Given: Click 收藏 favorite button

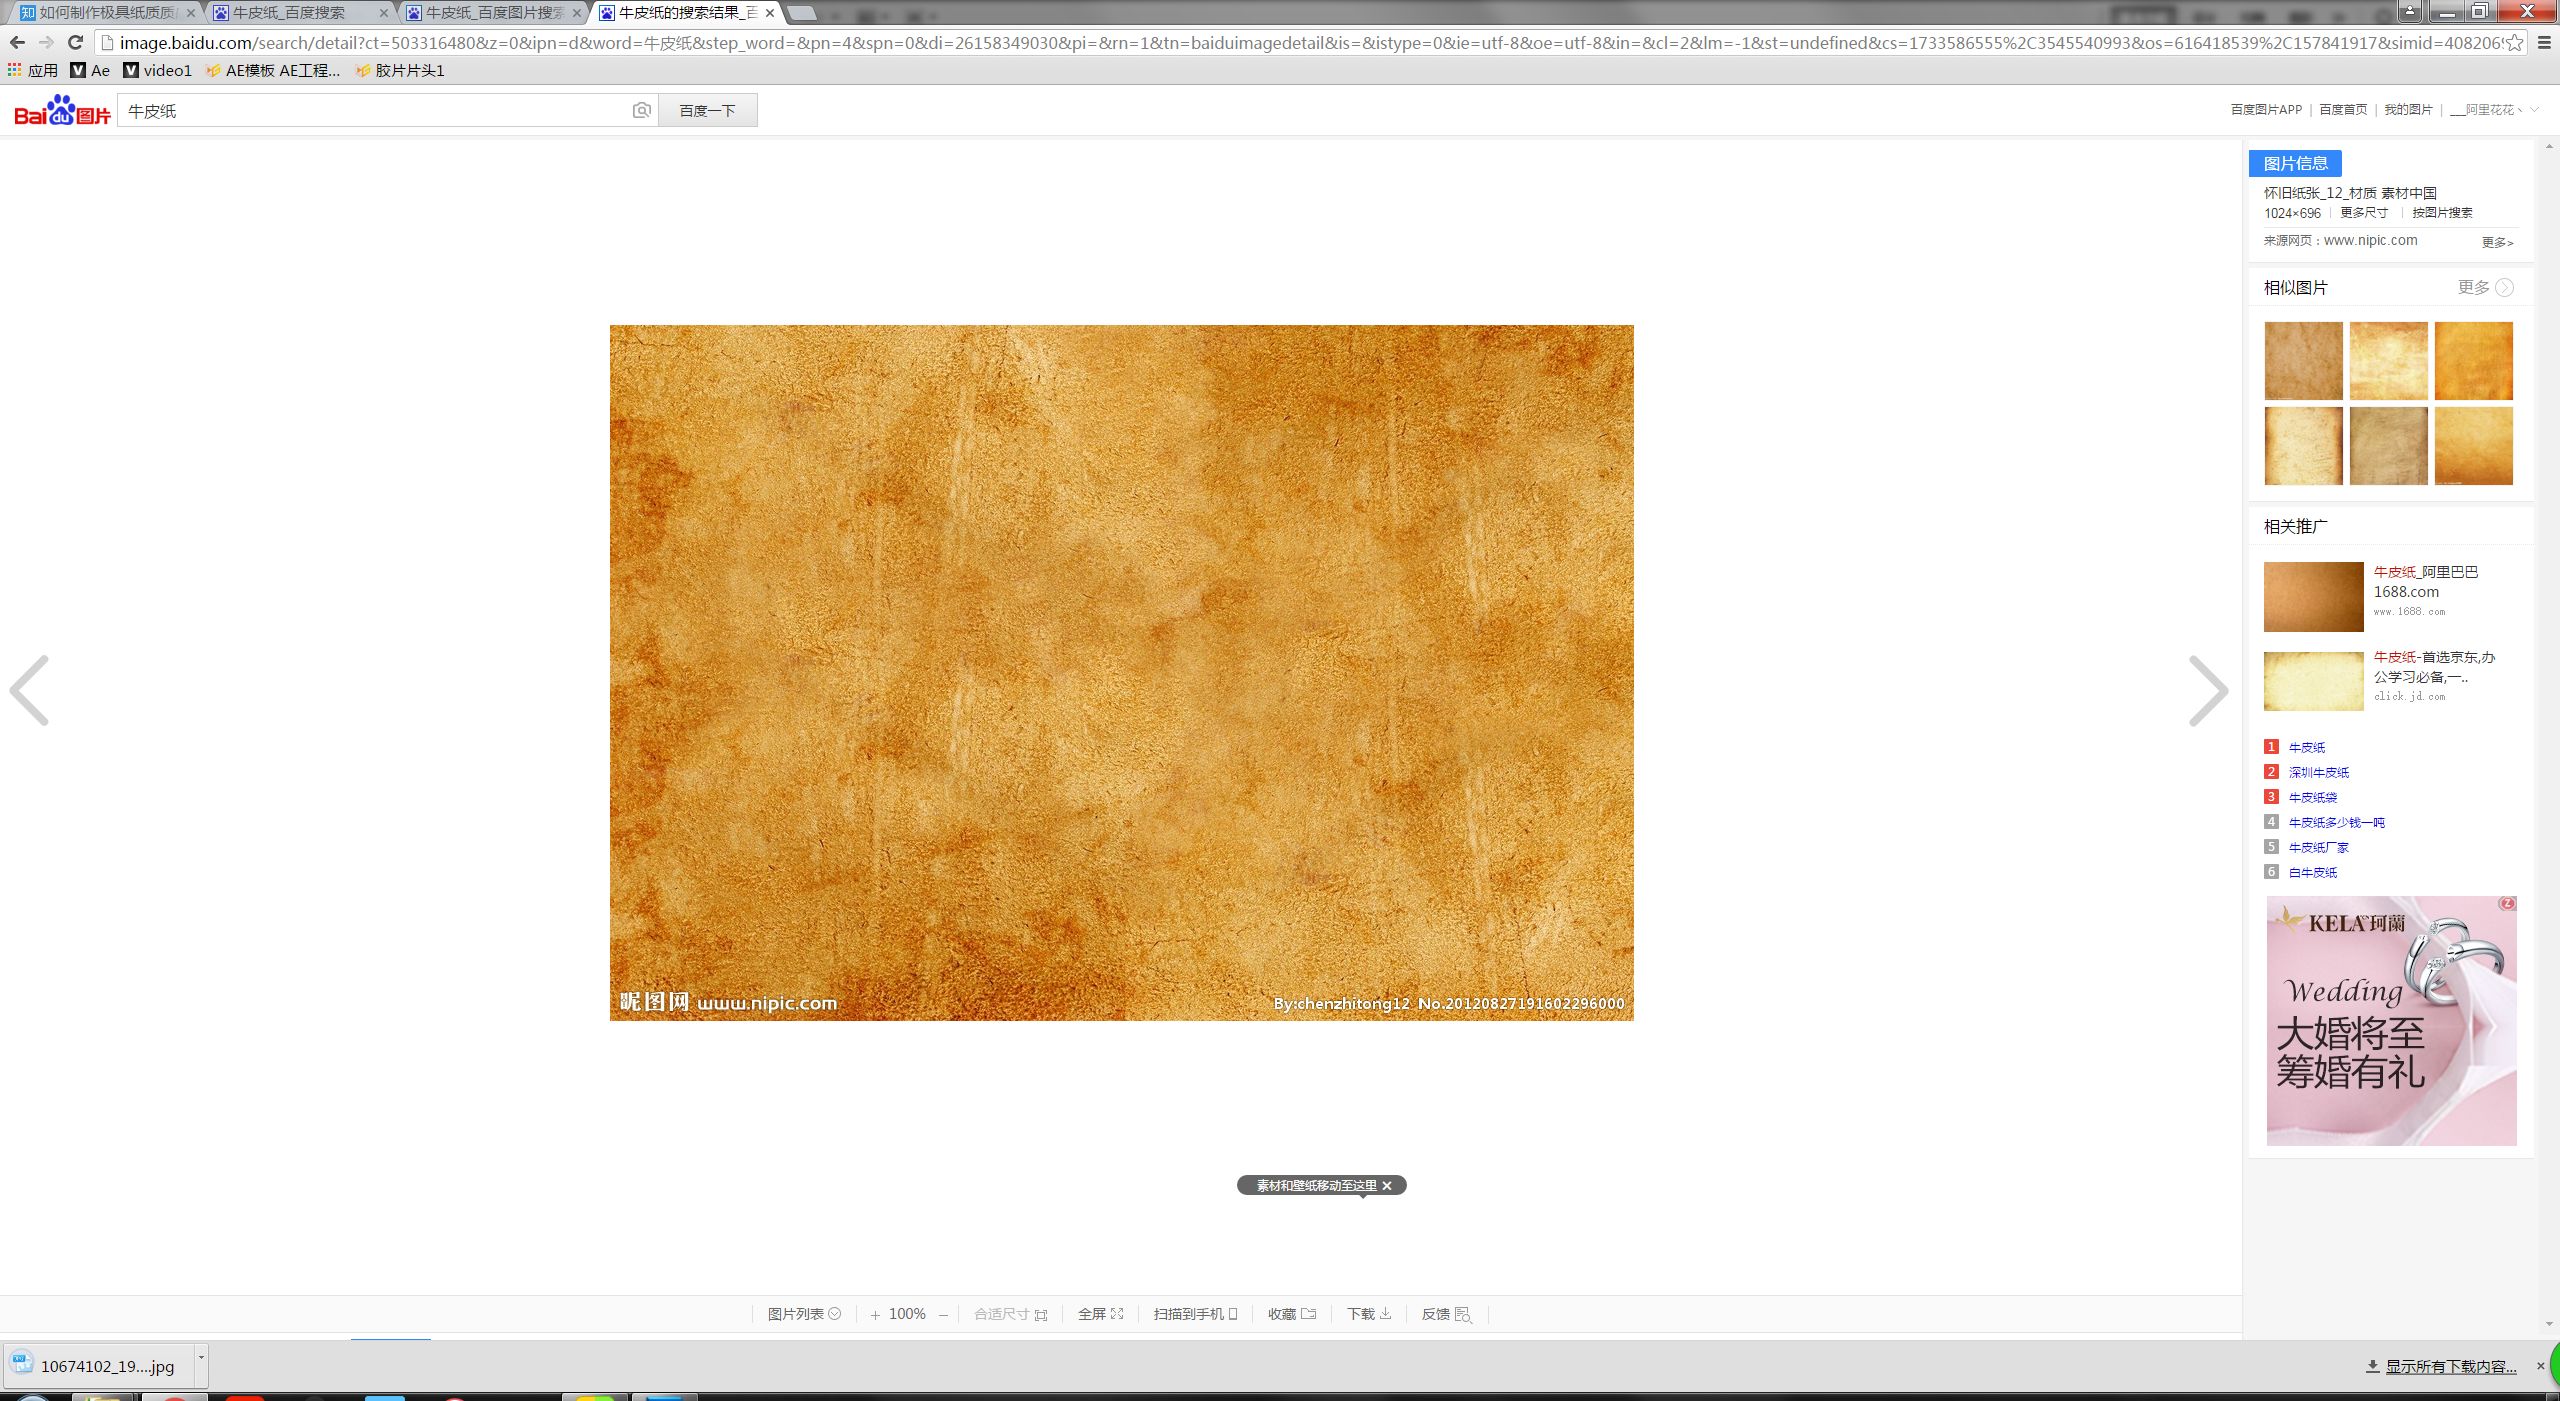Looking at the screenshot, I should (1292, 1314).
